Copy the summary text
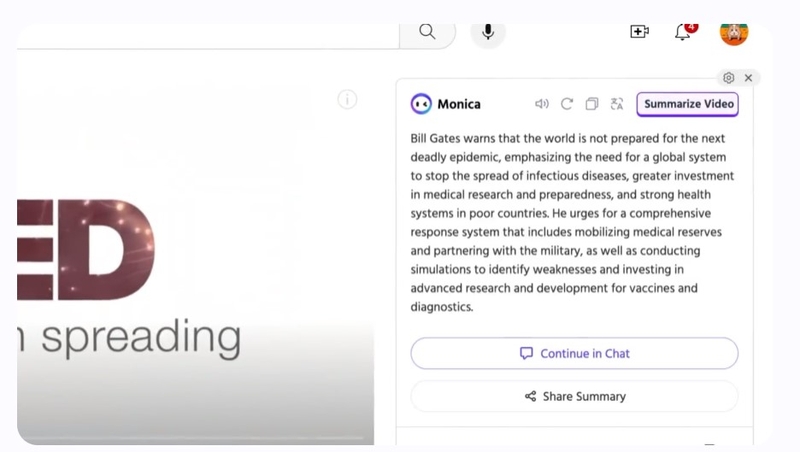The height and width of the screenshot is (452, 800). click(592, 104)
